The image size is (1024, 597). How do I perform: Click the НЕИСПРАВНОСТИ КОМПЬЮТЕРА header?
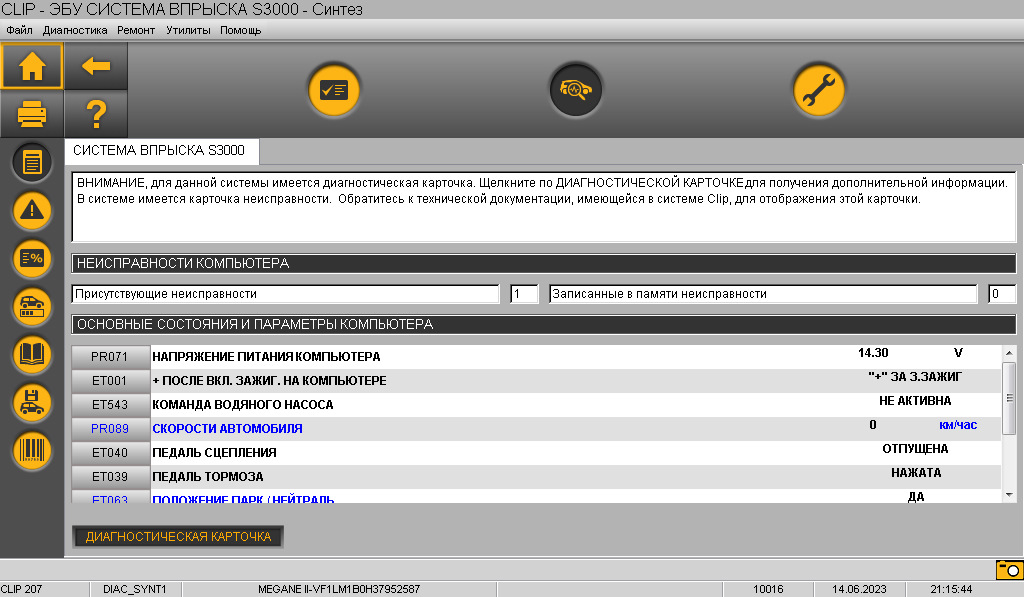pyautogui.click(x=543, y=263)
